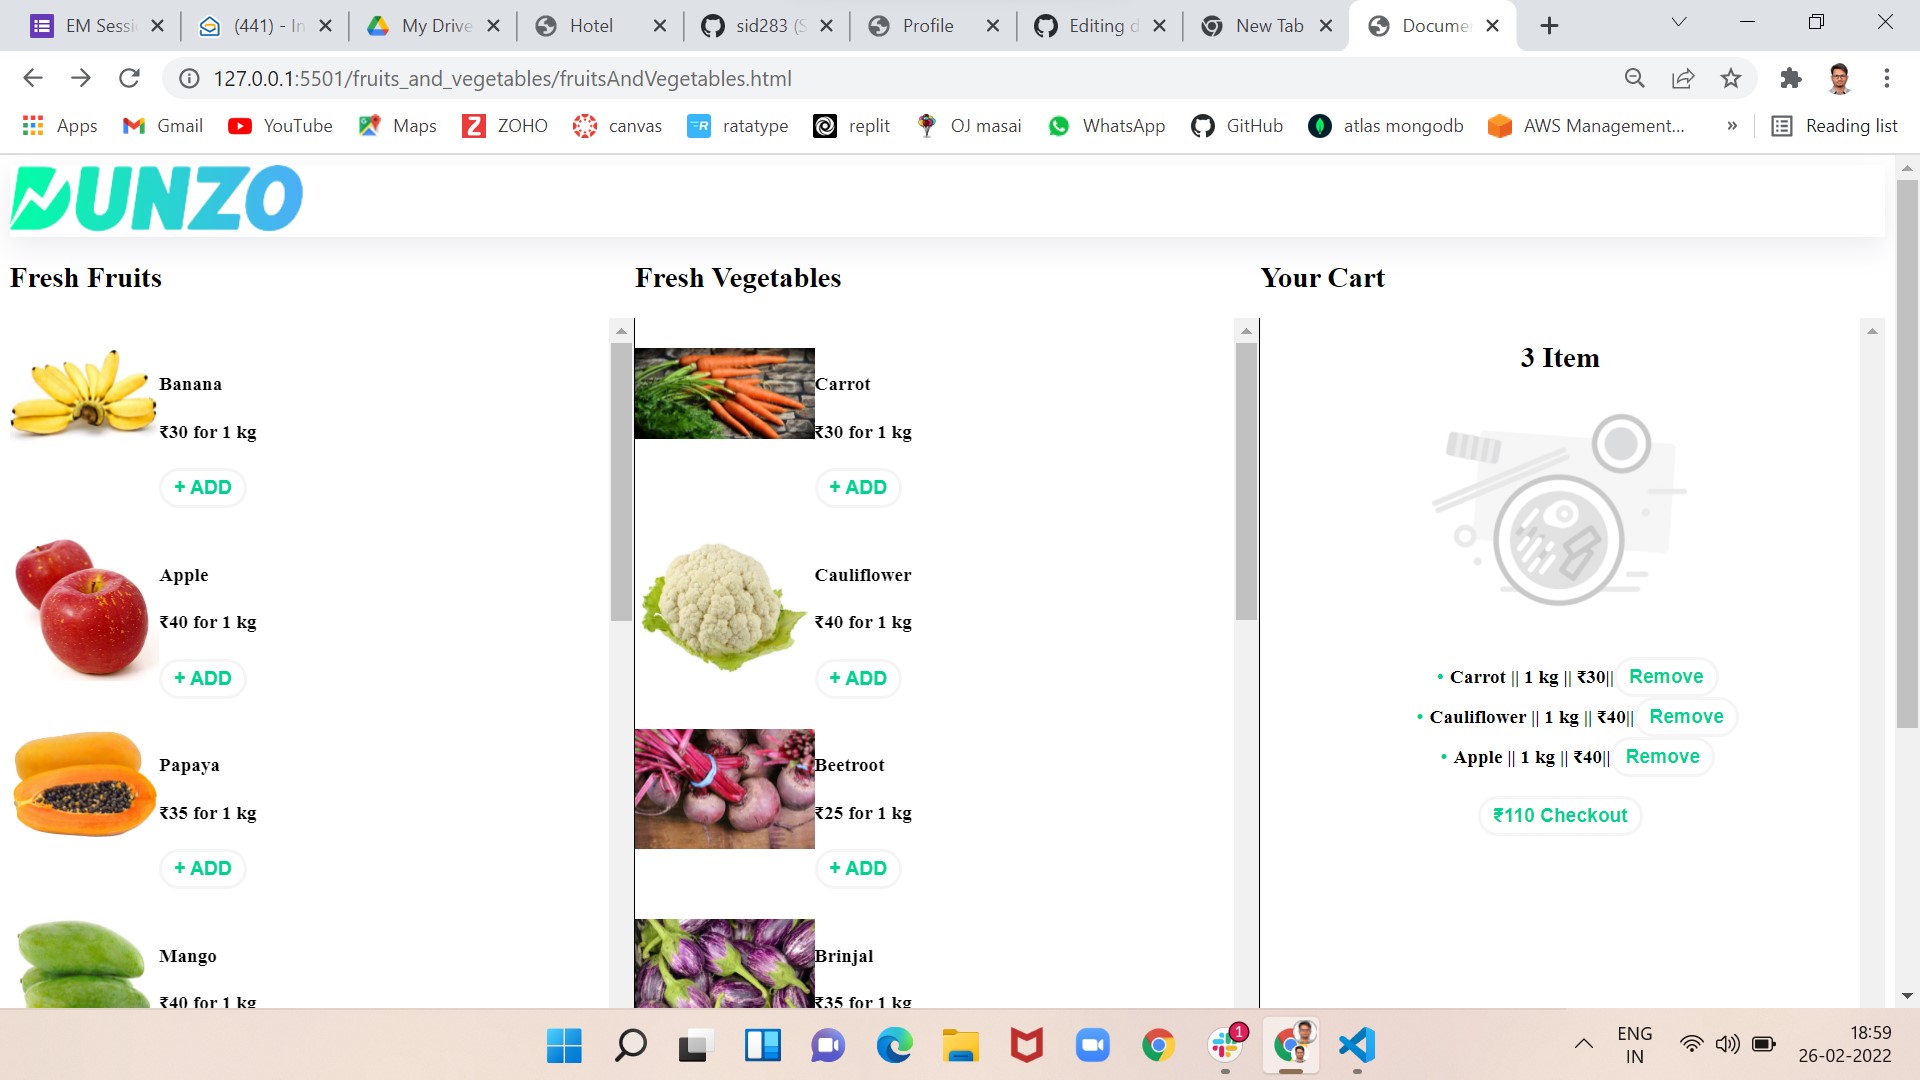The width and height of the screenshot is (1920, 1080).
Task: Open YouTube bookmark
Action: (x=280, y=125)
